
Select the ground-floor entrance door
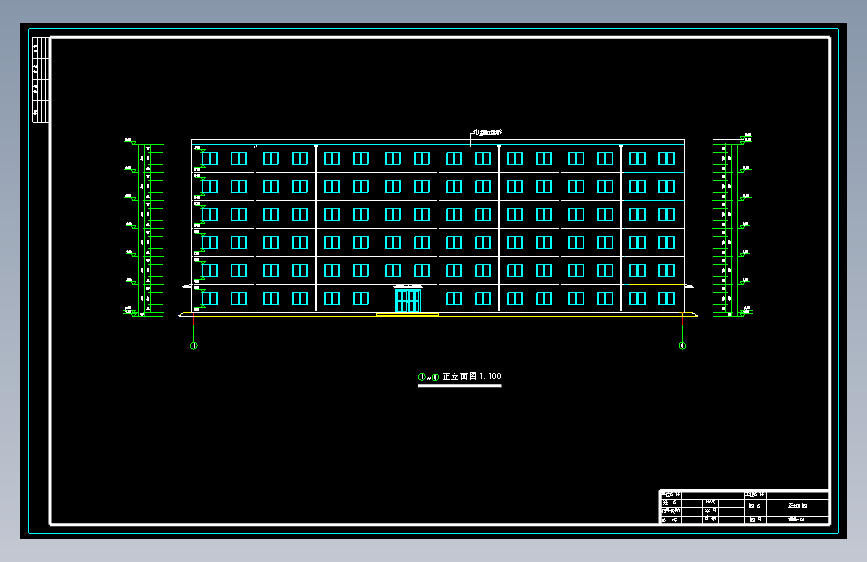[408, 300]
